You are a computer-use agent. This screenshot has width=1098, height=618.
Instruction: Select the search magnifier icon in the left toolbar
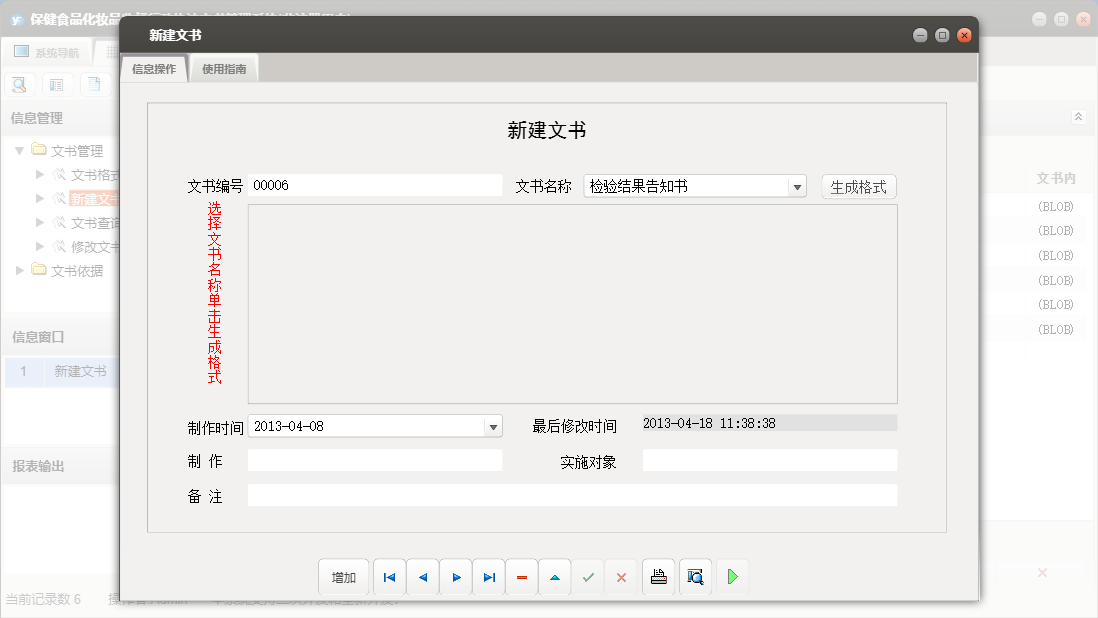tap(18, 84)
